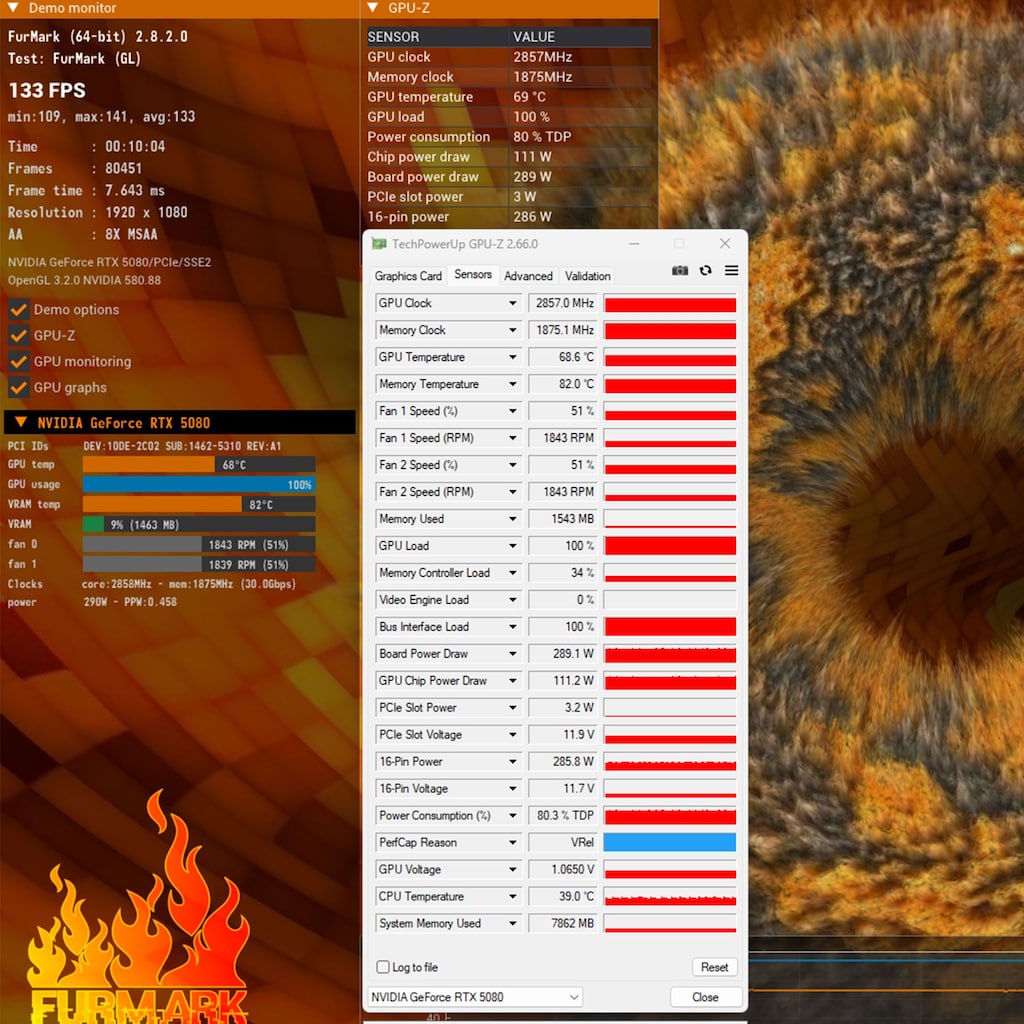Open the GPU-Z hamburger menu
Screen dimensions: 1024x1024
[731, 270]
